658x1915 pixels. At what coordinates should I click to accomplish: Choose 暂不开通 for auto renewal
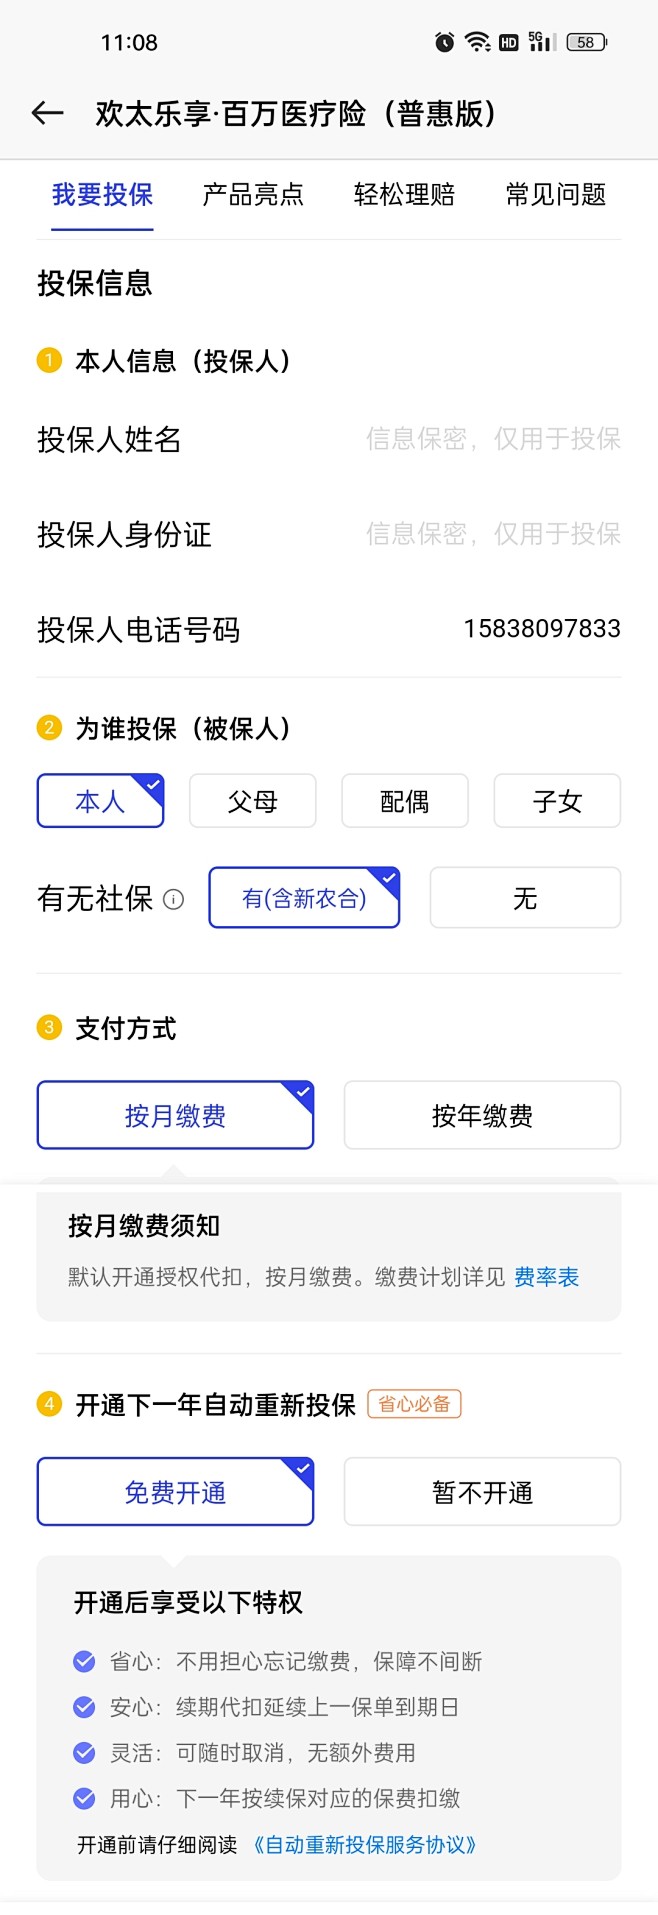point(482,1492)
